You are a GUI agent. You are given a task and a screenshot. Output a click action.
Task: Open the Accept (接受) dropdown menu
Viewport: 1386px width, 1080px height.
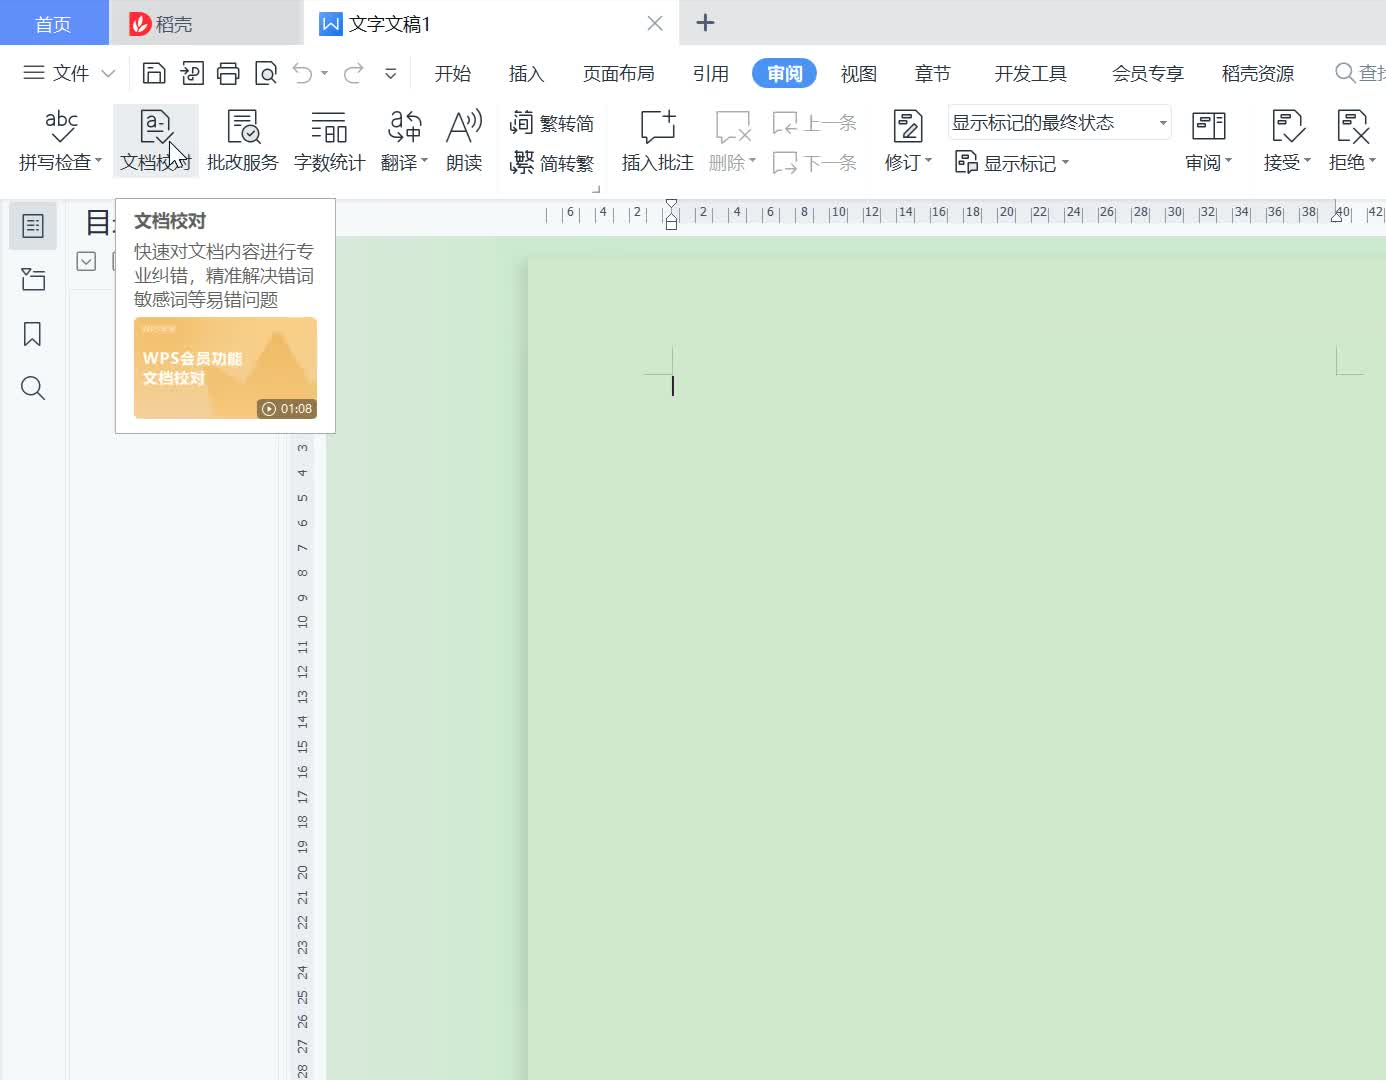pyautogui.click(x=1287, y=163)
